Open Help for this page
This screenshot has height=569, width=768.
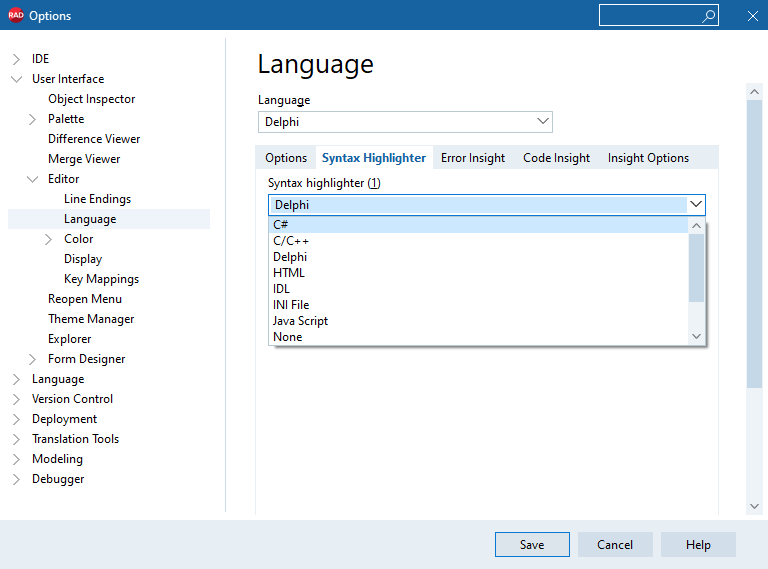click(x=698, y=545)
